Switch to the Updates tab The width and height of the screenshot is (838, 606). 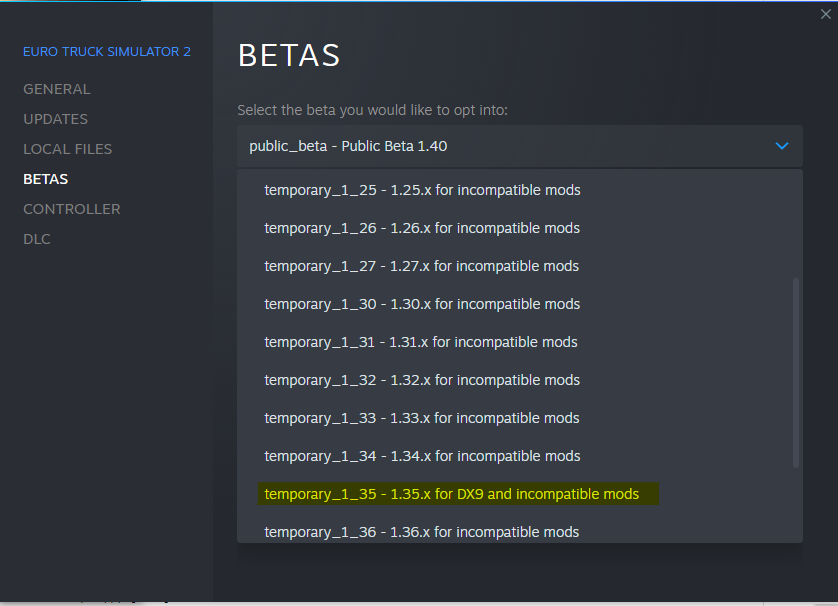coord(55,119)
